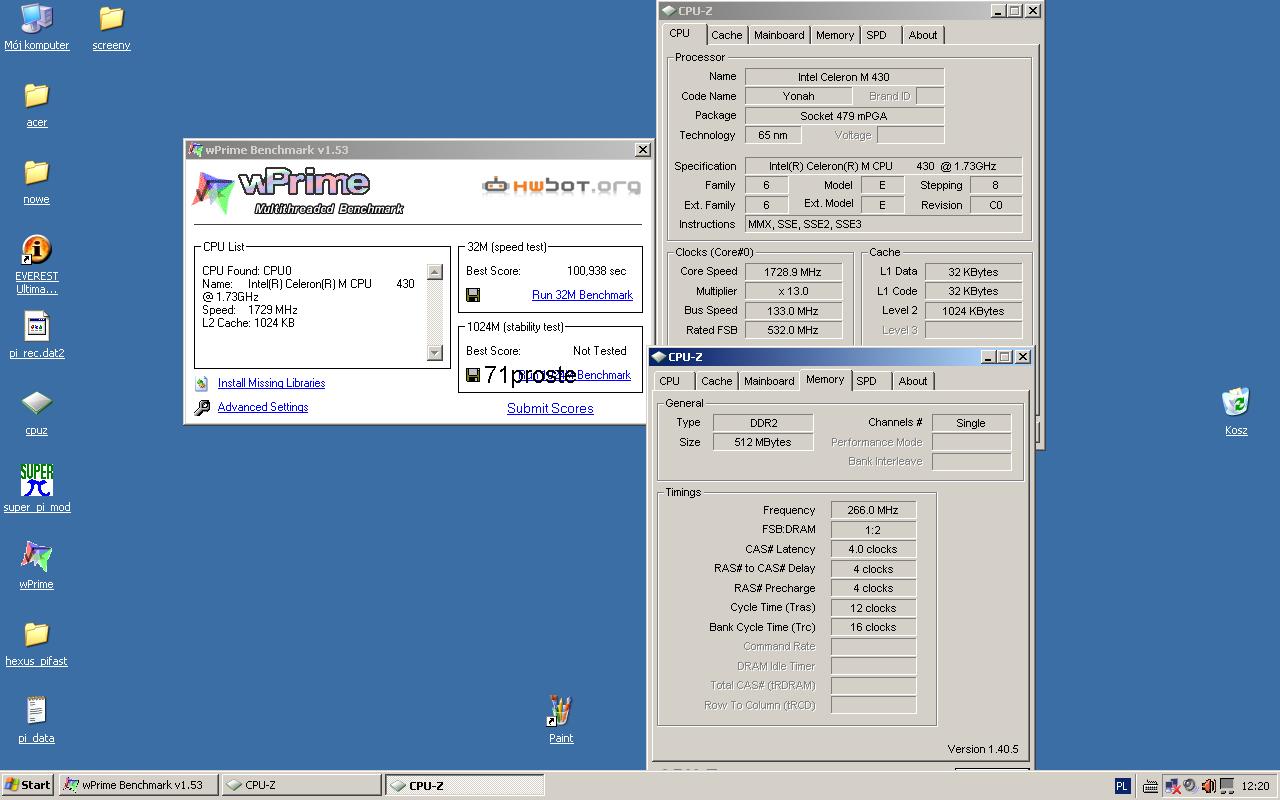Image resolution: width=1280 pixels, height=800 pixels.
Task: Open Memory tab in the rear CPU-Z window
Action: click(835, 35)
